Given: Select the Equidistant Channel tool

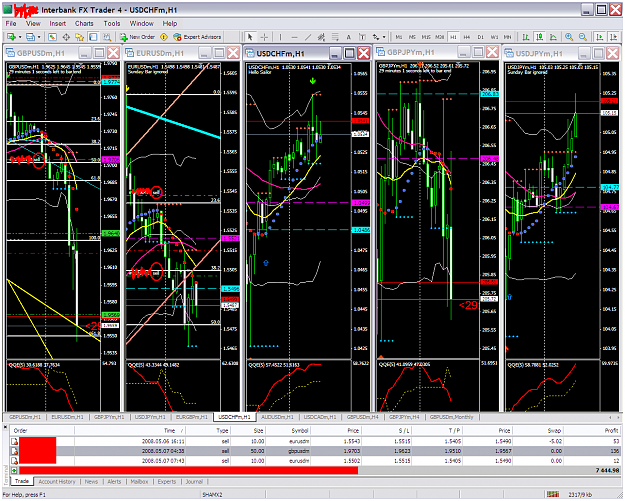Looking at the screenshot, I should [321, 37].
